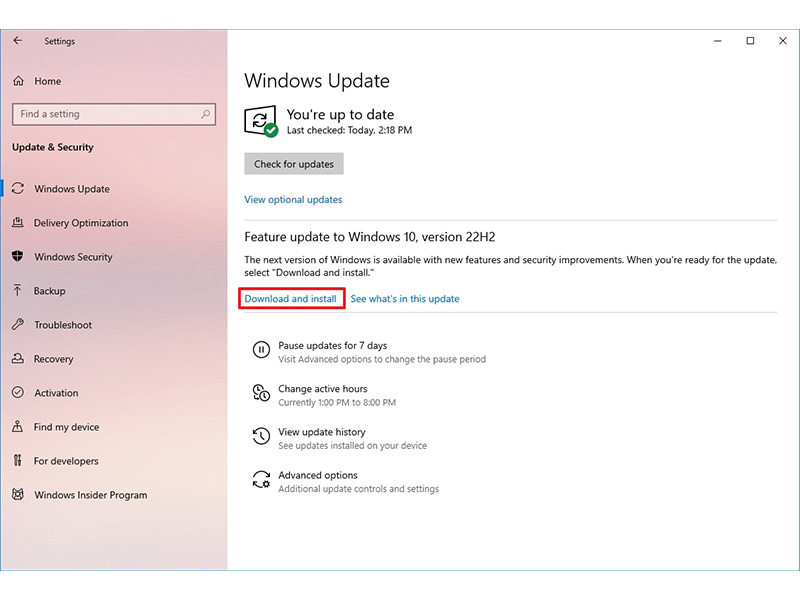Click the Backup upload arrow icon
The width and height of the screenshot is (800, 600).
pos(18,290)
